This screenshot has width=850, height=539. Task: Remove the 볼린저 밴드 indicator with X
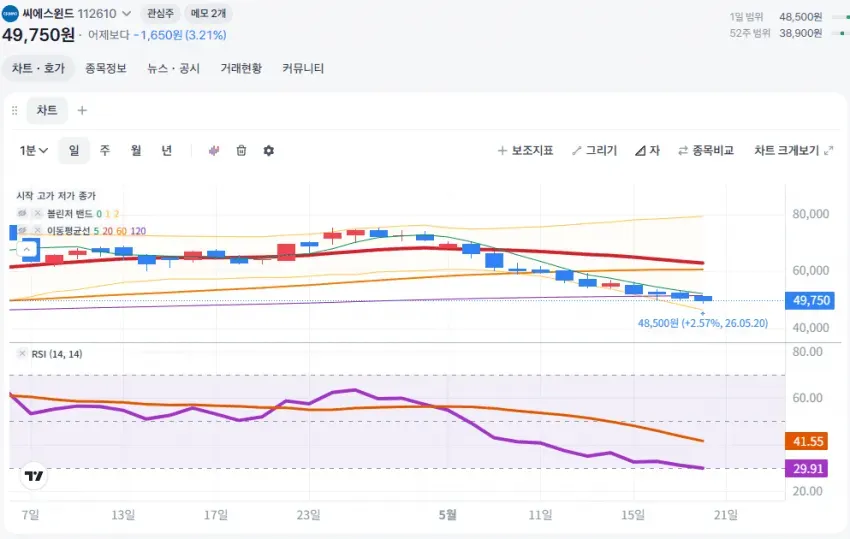pos(37,214)
